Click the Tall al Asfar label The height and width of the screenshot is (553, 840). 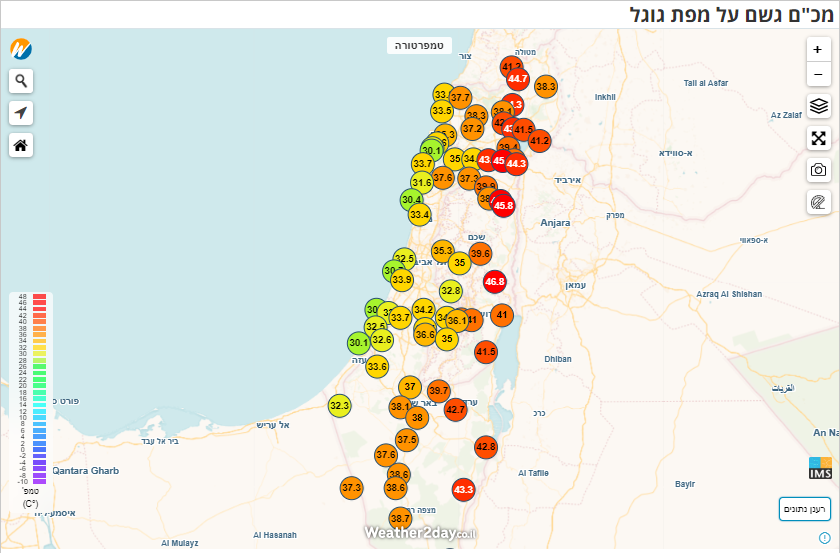[x=706, y=83]
